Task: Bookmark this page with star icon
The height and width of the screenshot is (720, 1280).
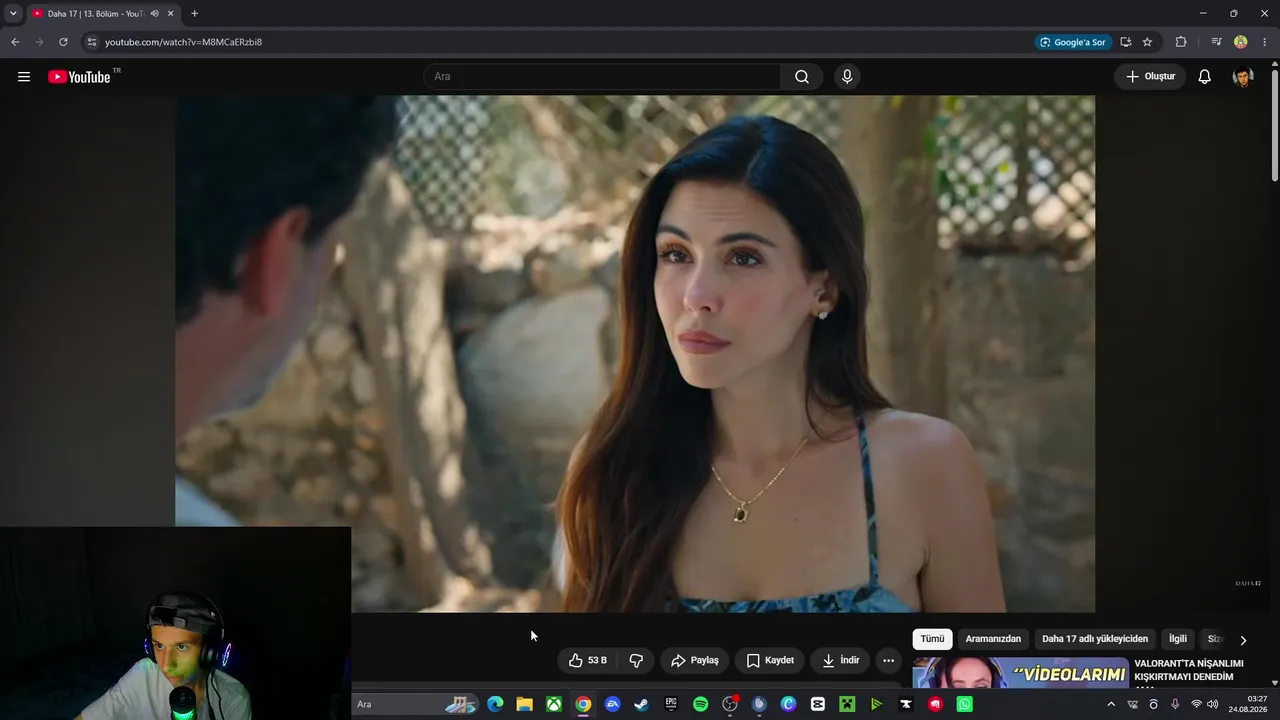Action: [1147, 42]
